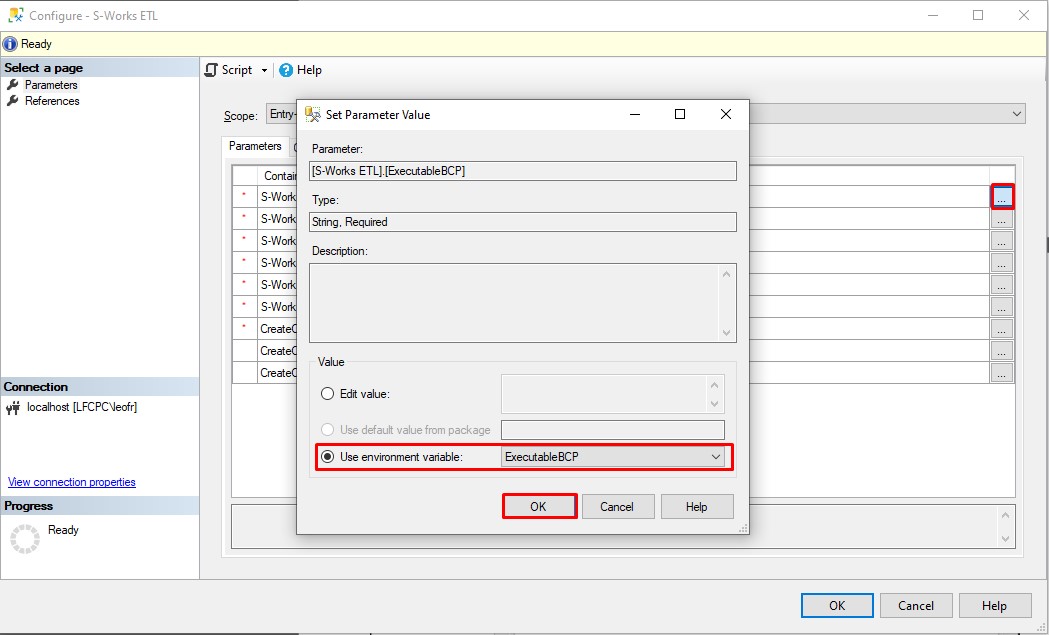Click the Configure window title bar icon
Viewport: 1049px width, 635px height.
(x=15, y=15)
